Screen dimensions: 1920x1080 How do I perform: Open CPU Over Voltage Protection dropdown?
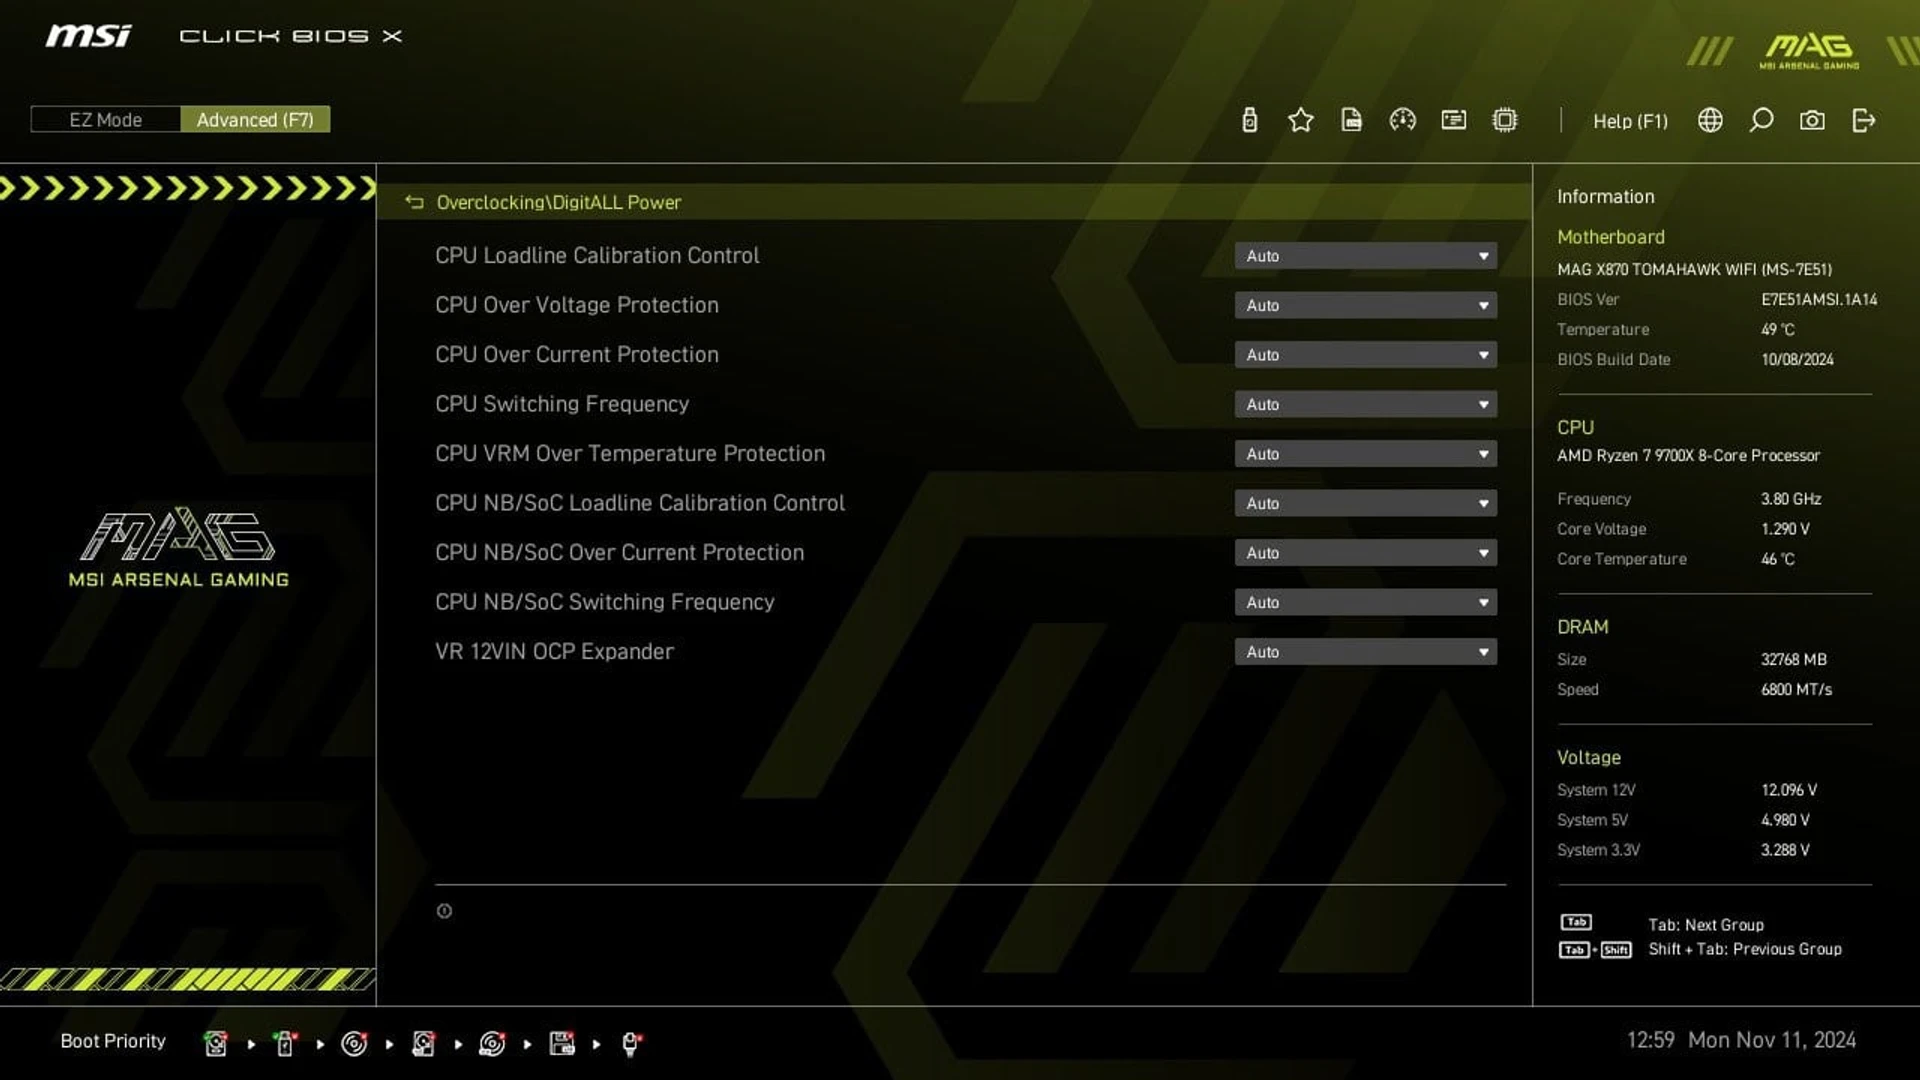pyautogui.click(x=1365, y=305)
